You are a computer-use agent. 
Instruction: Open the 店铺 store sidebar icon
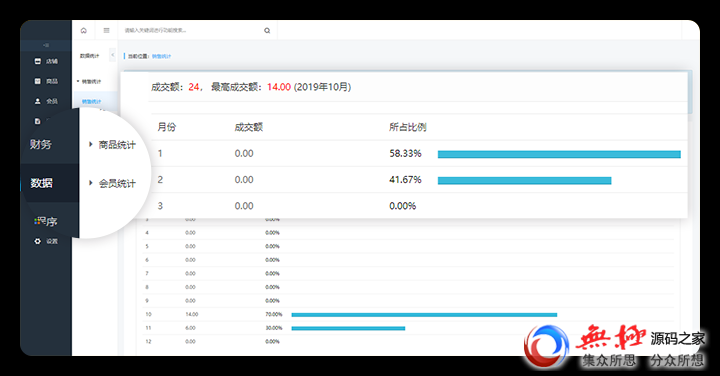coord(38,61)
